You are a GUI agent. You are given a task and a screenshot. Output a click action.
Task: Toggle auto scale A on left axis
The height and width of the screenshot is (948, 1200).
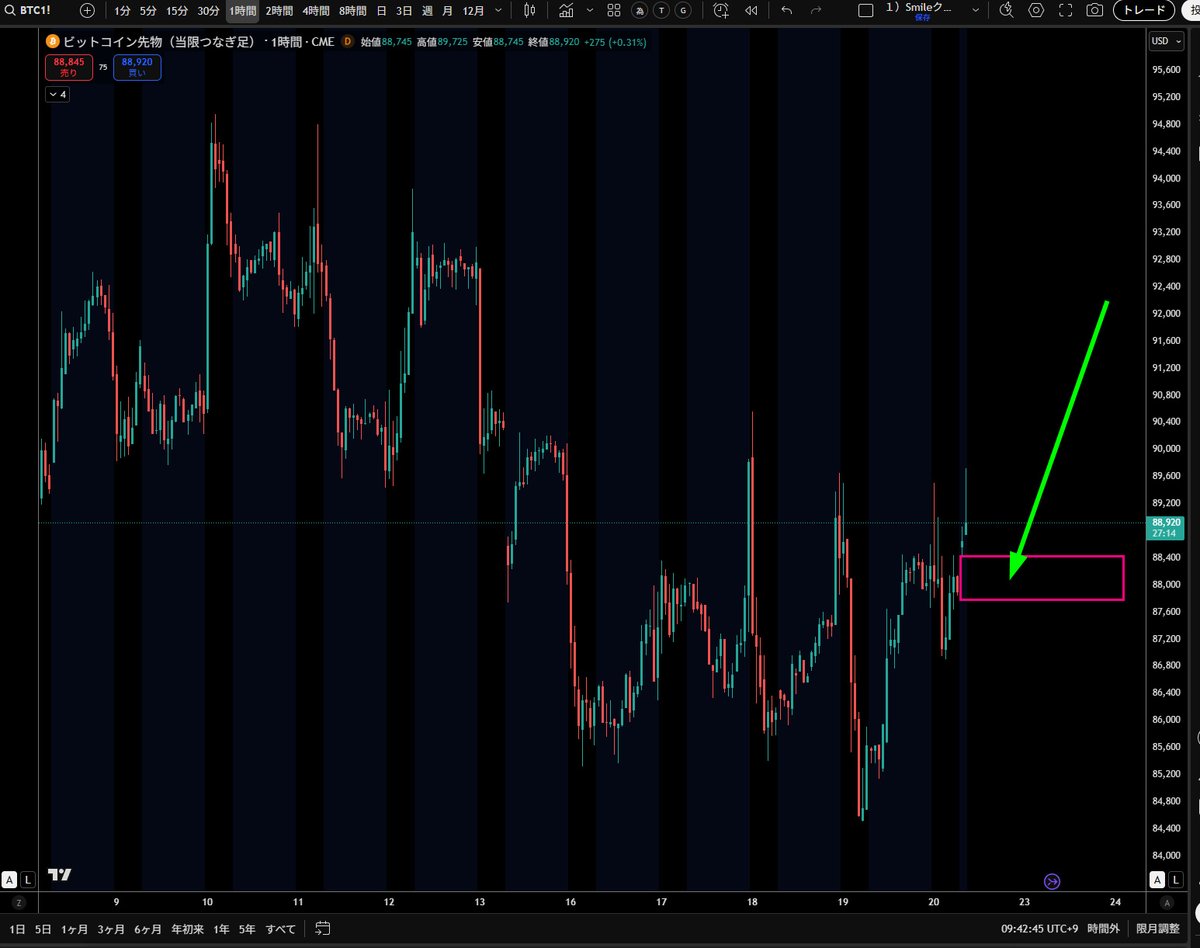click(9, 880)
